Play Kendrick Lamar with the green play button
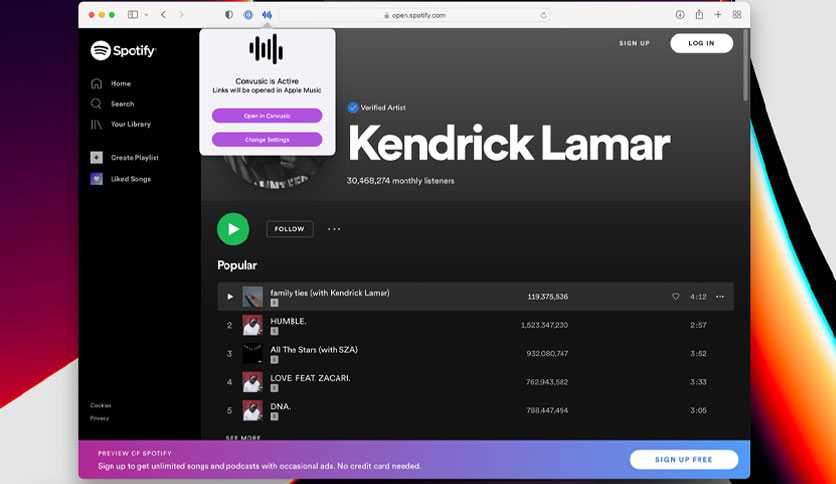This screenshot has width=836, height=484. pos(233,229)
